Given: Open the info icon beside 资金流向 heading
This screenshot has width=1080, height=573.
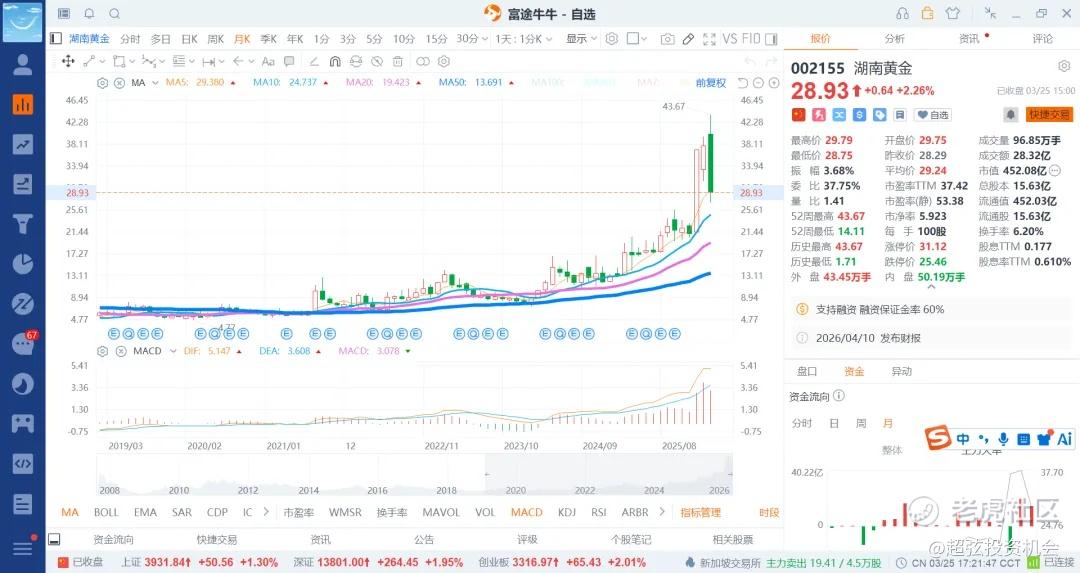Looking at the screenshot, I should coord(839,395).
